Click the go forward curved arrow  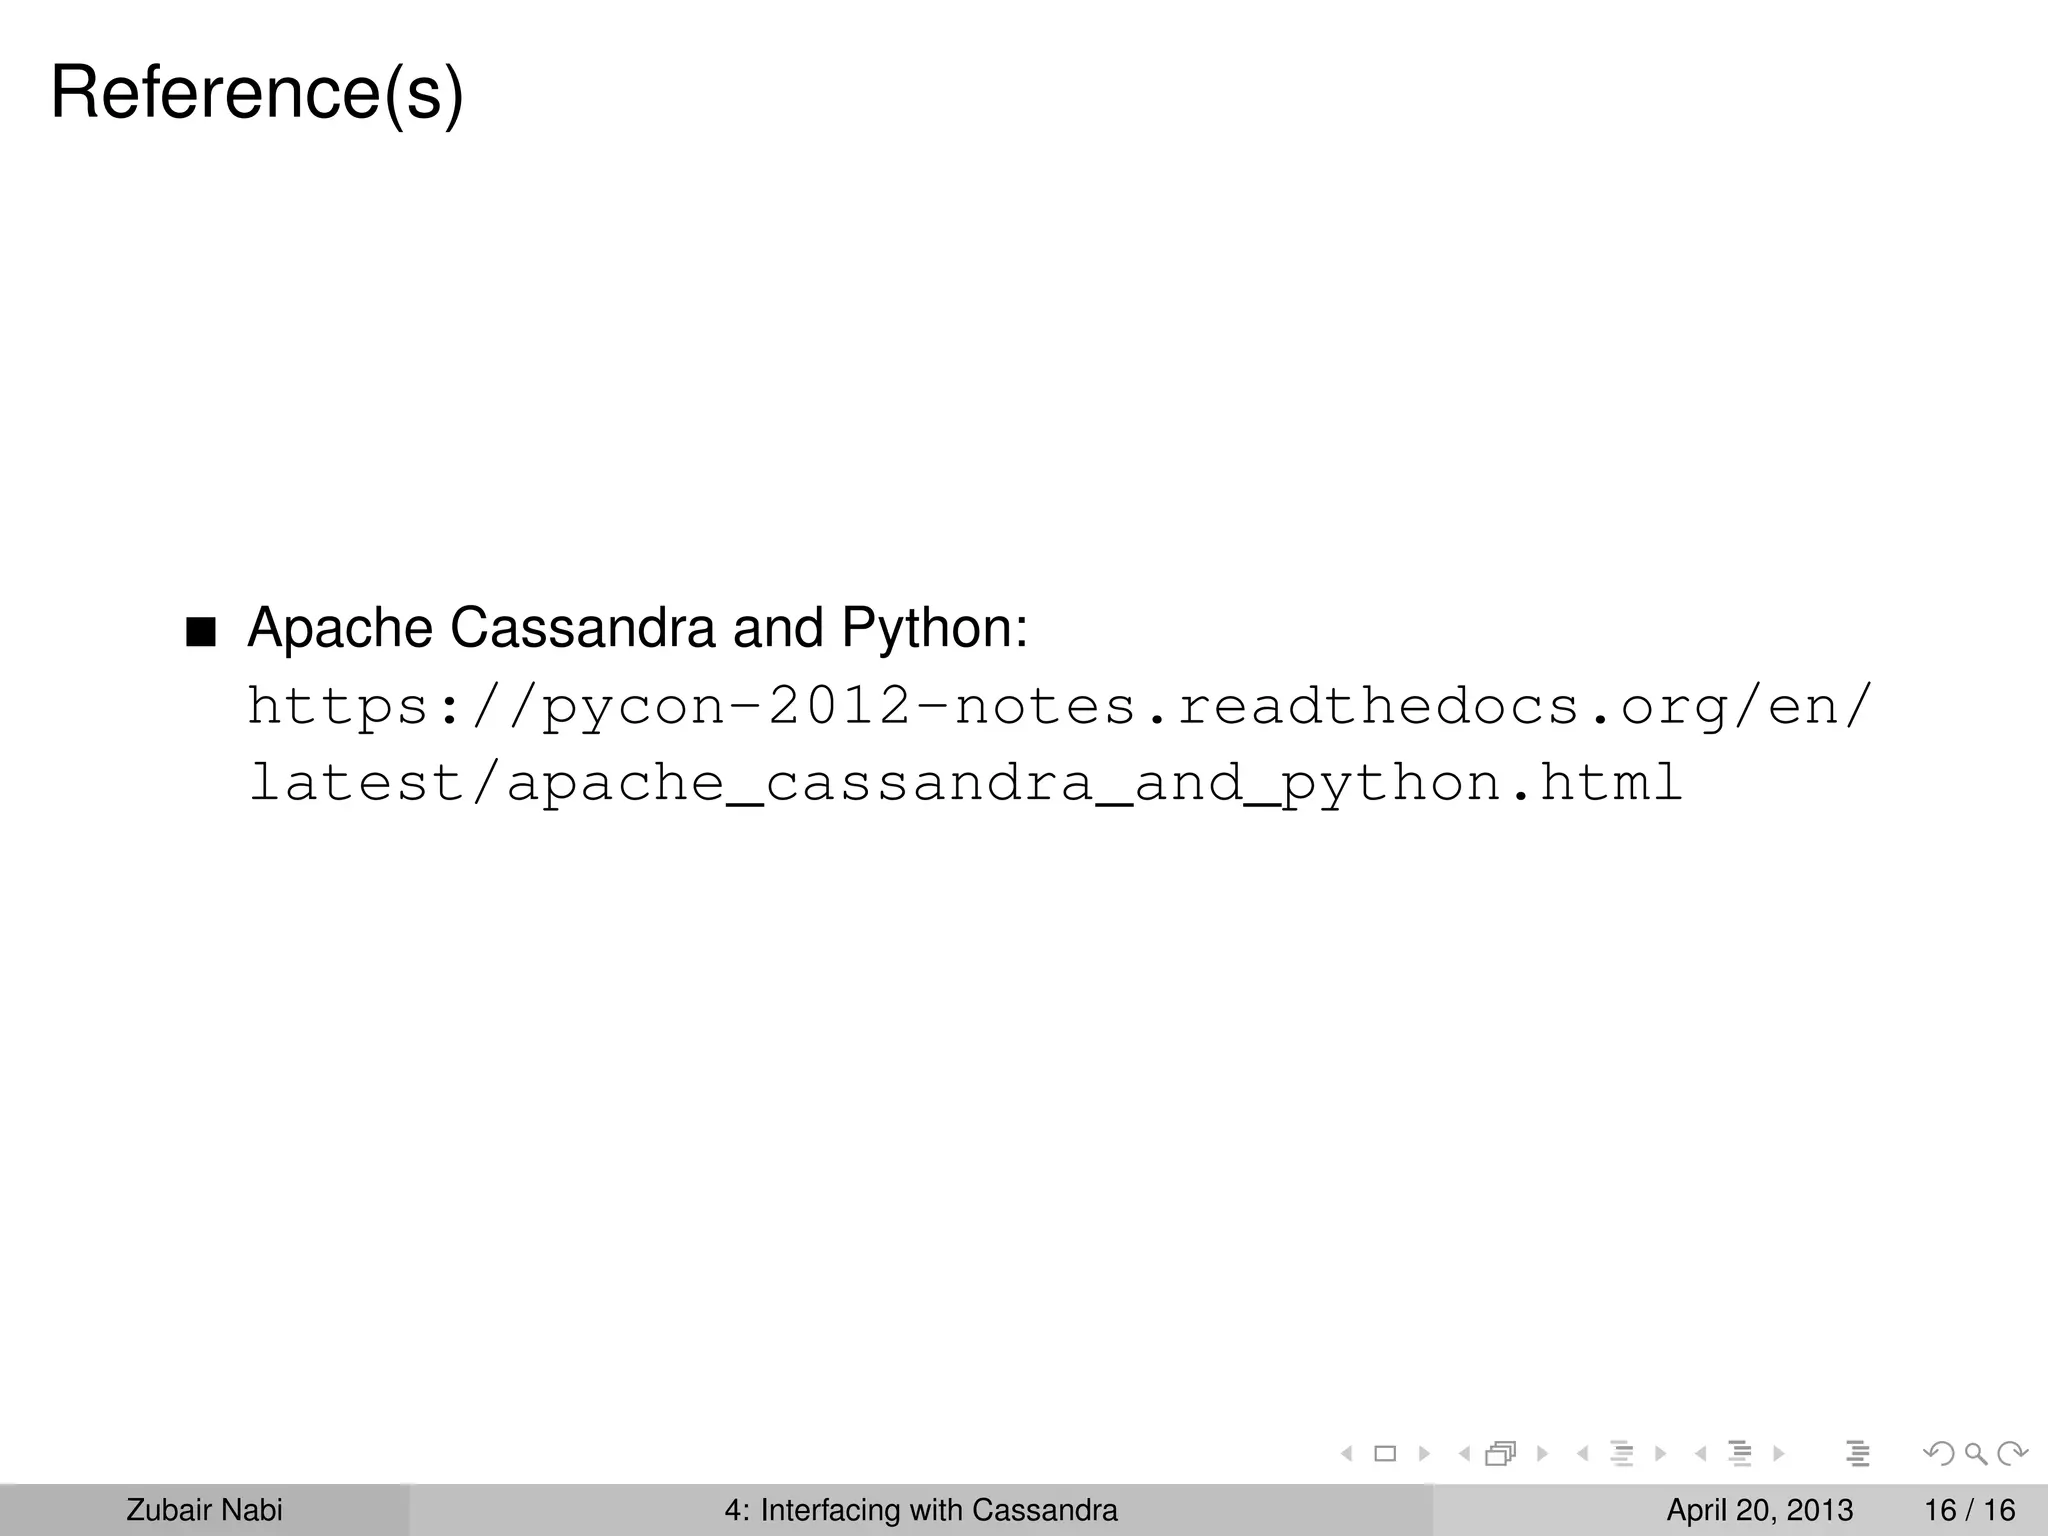2012,1453
